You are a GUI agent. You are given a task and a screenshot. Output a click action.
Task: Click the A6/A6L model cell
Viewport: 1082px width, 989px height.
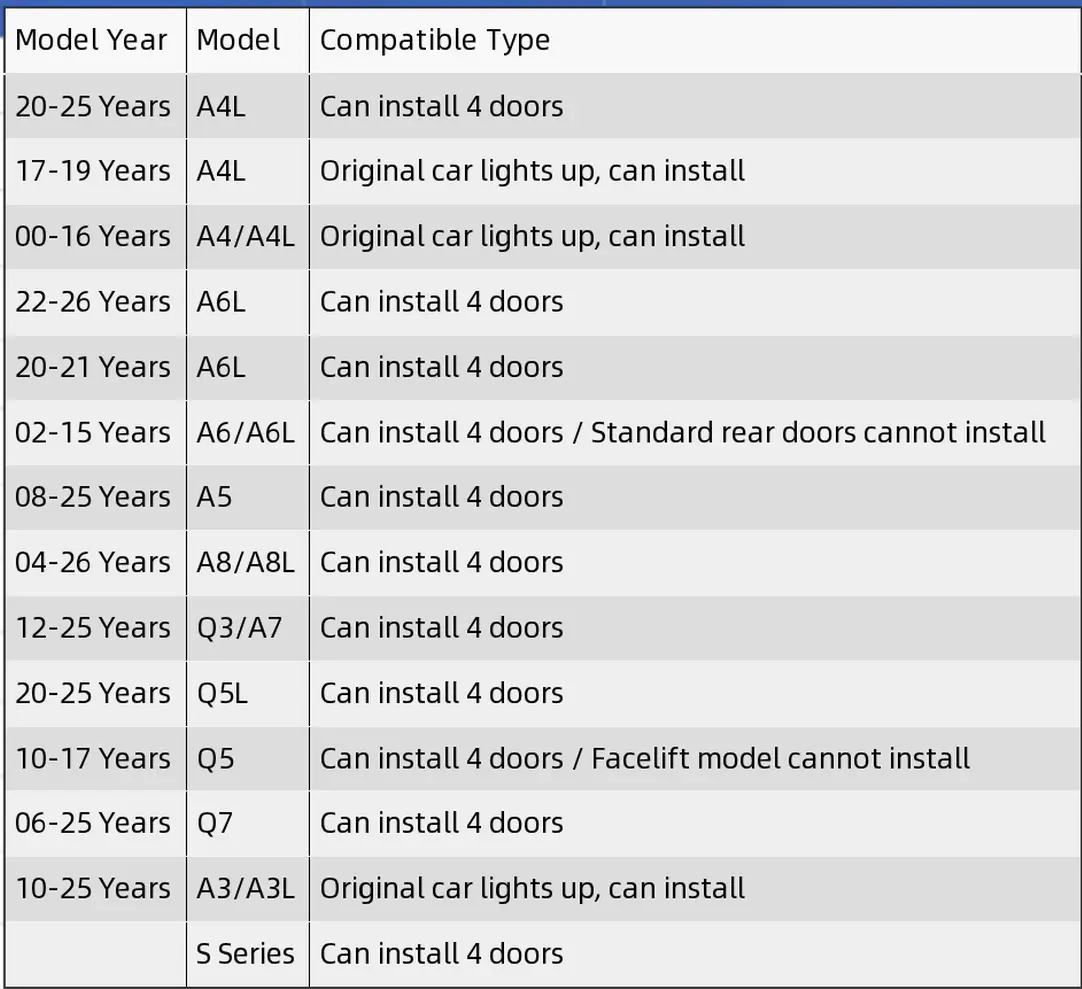tap(245, 433)
